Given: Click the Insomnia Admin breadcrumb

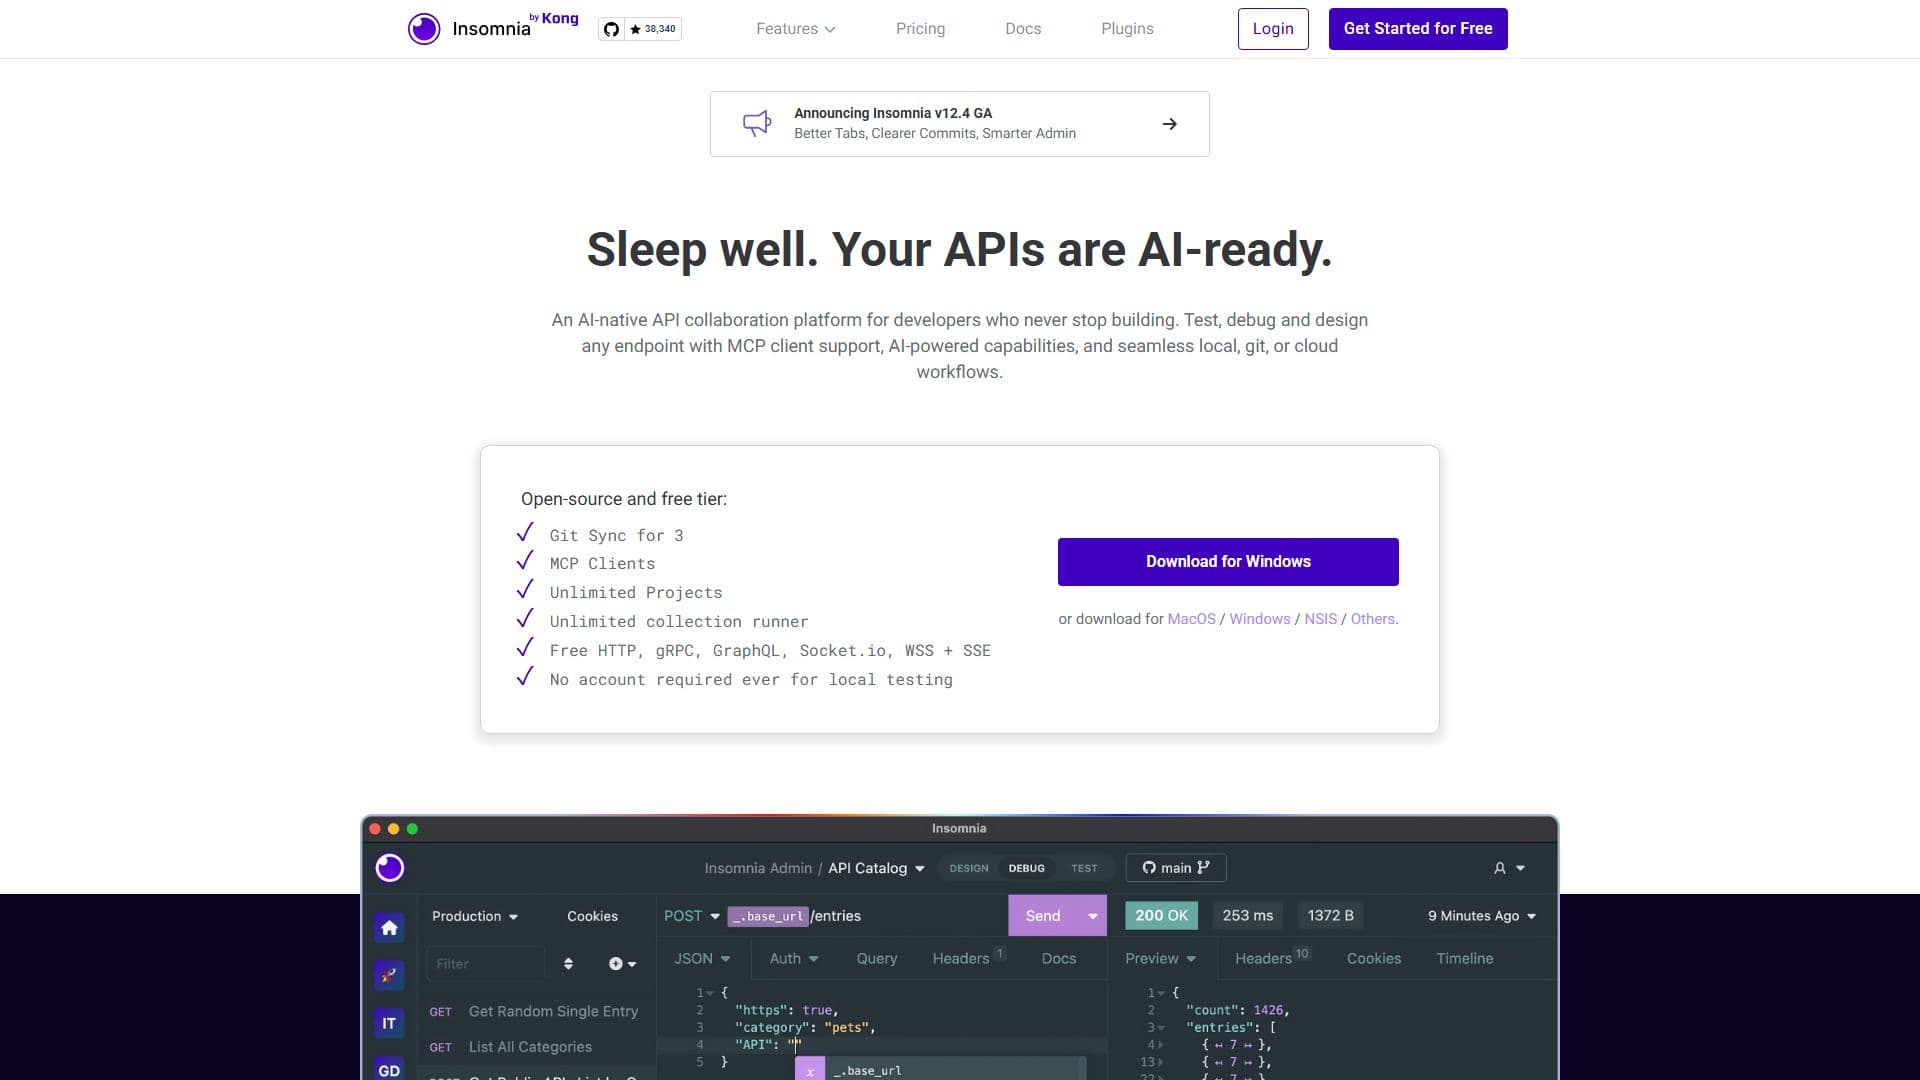Looking at the screenshot, I should pos(758,868).
